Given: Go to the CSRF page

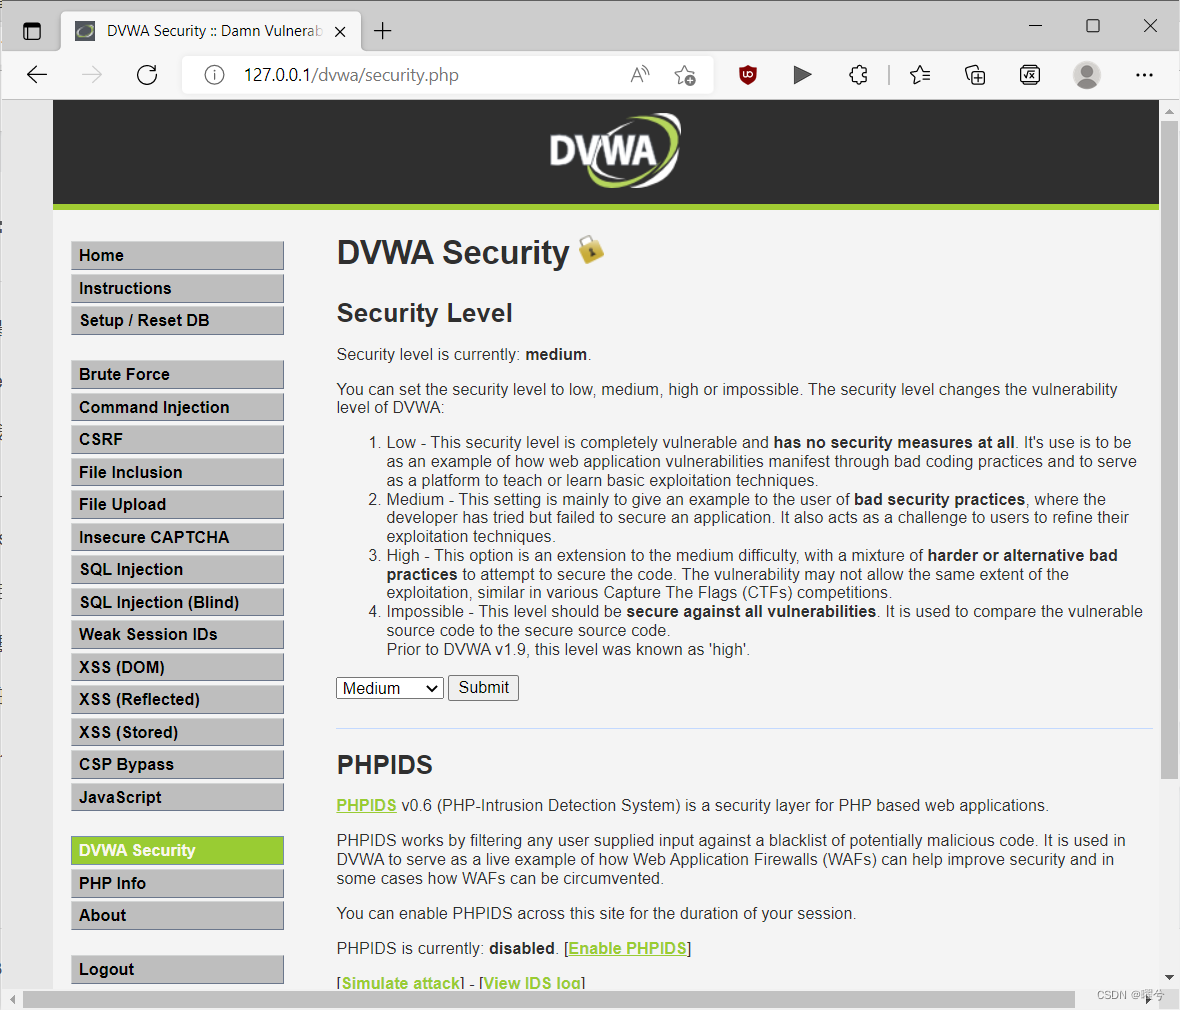Looking at the screenshot, I should coord(178,440).
